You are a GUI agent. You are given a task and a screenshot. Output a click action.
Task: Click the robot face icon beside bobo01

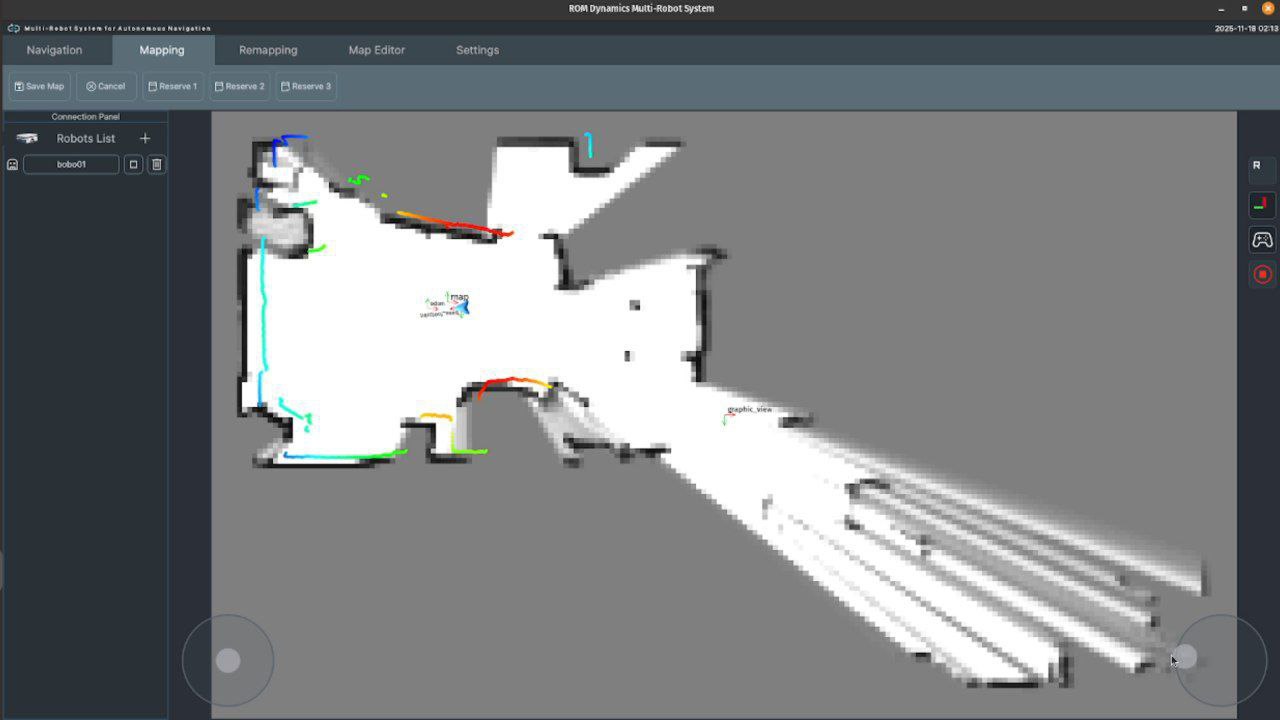12,164
